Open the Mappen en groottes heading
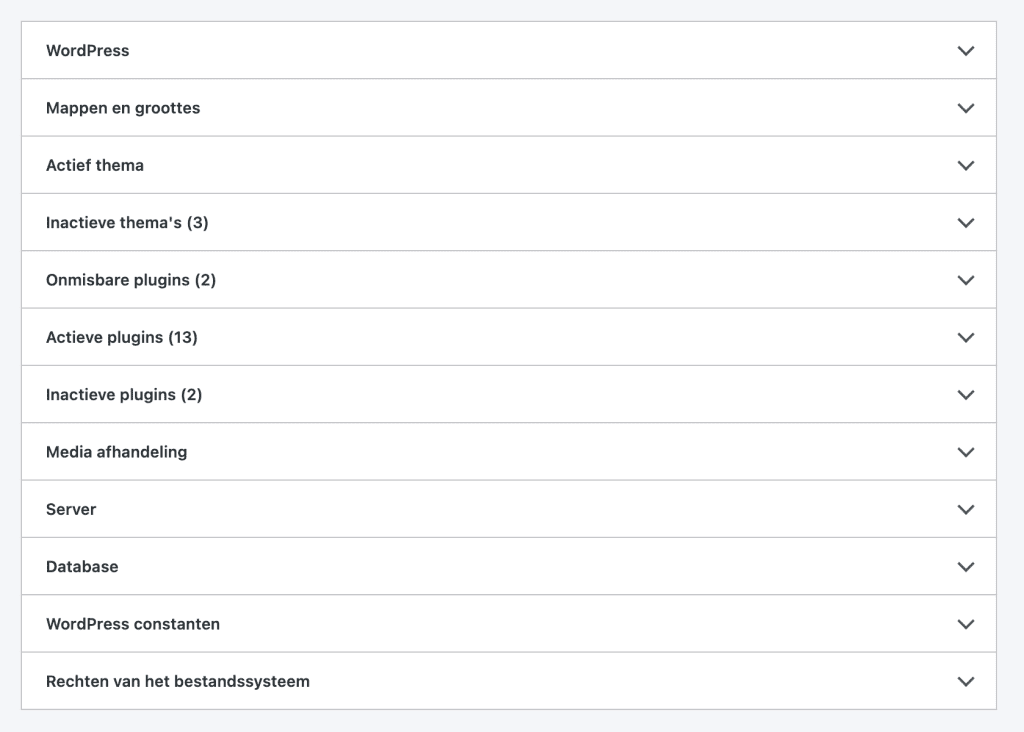The height and width of the screenshot is (732, 1024). tap(123, 108)
